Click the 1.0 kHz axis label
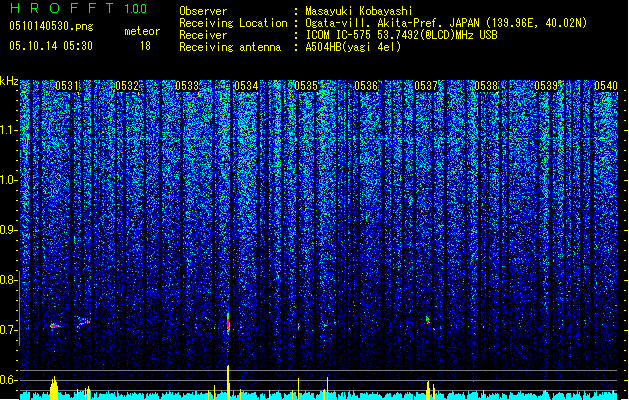 coord(9,180)
